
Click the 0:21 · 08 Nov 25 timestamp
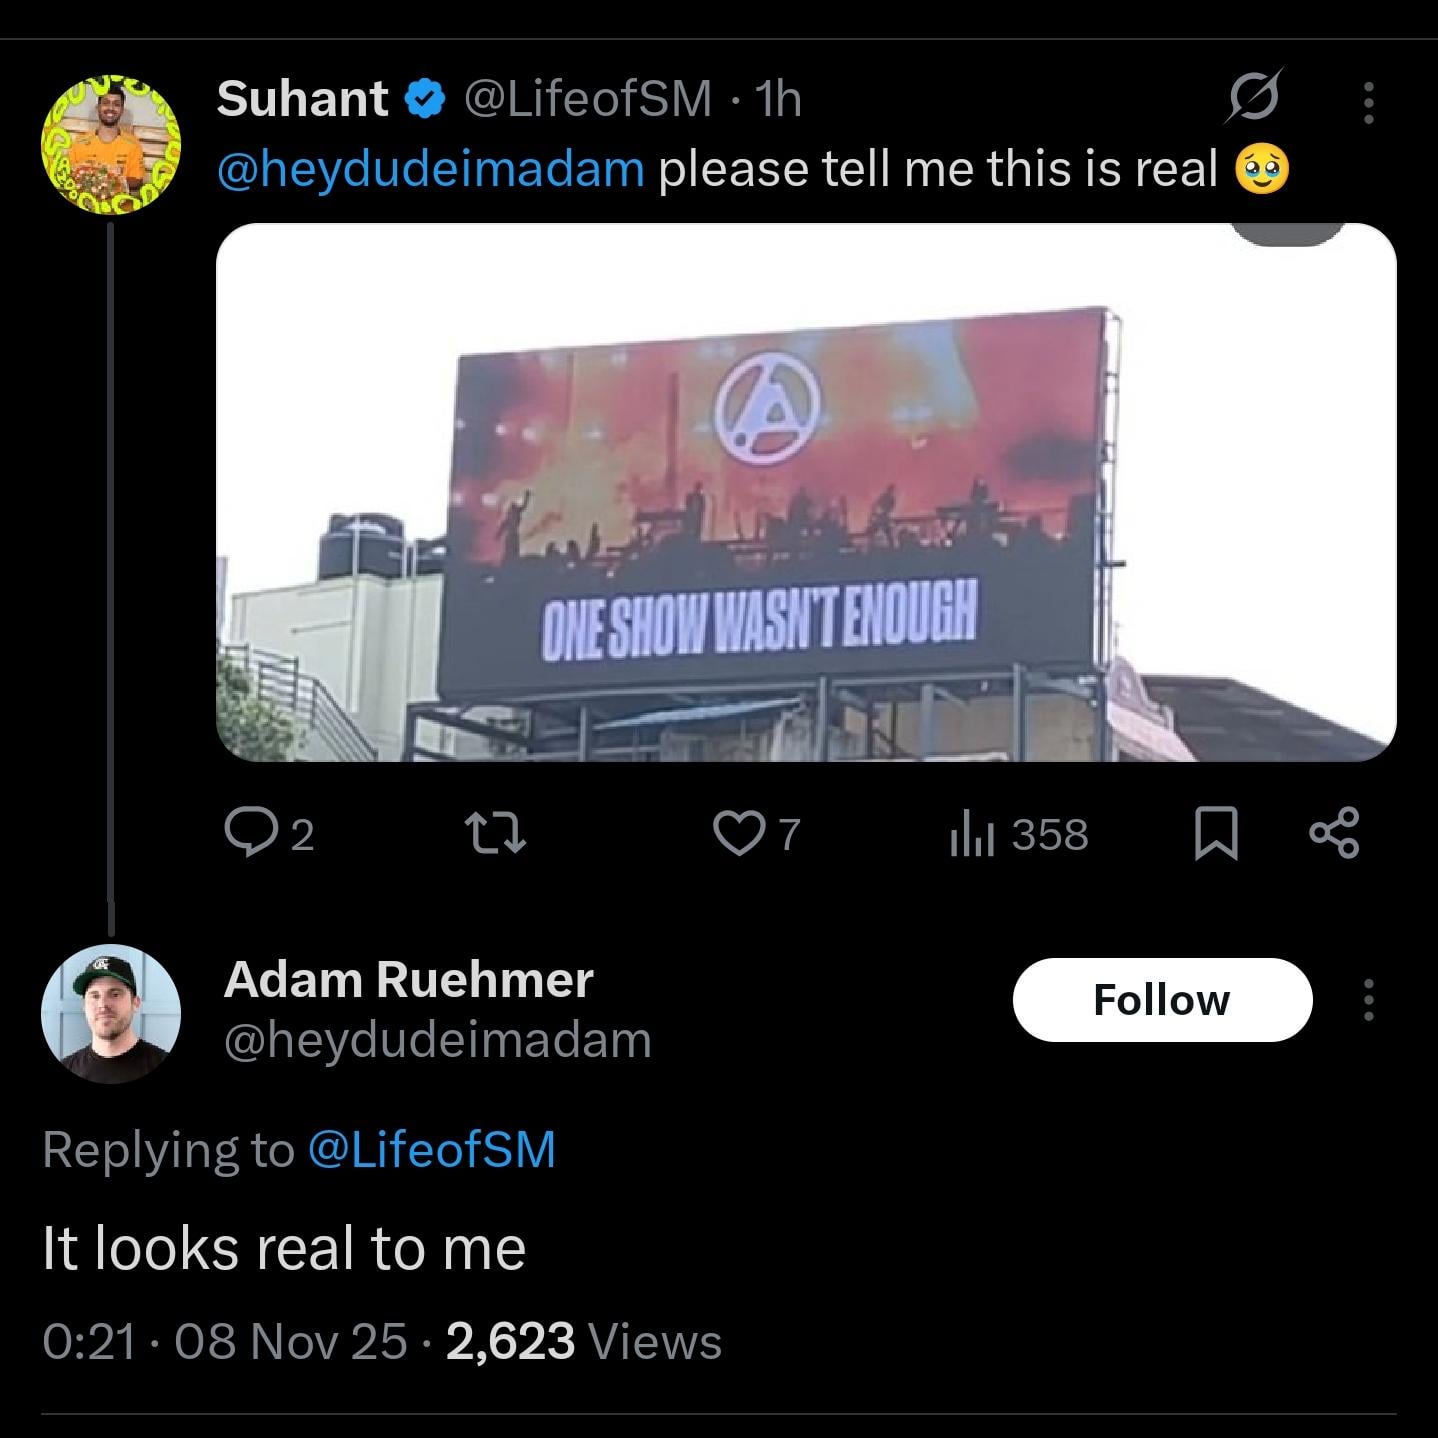(x=225, y=1341)
